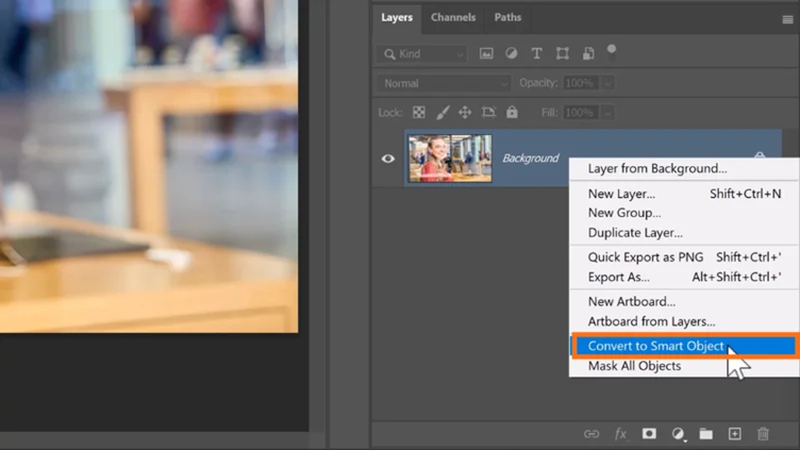Choose Mask All Objects menu item
Viewport: 800px width, 450px height.
point(684,366)
